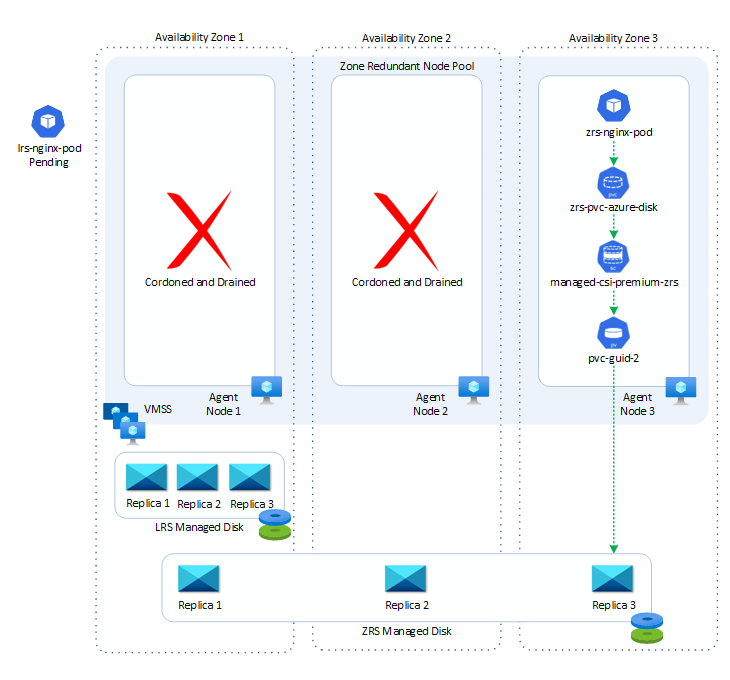Viewport: 730px width, 680px height.
Task: Select the Agent Node 2 VM icon
Action: 473,390
